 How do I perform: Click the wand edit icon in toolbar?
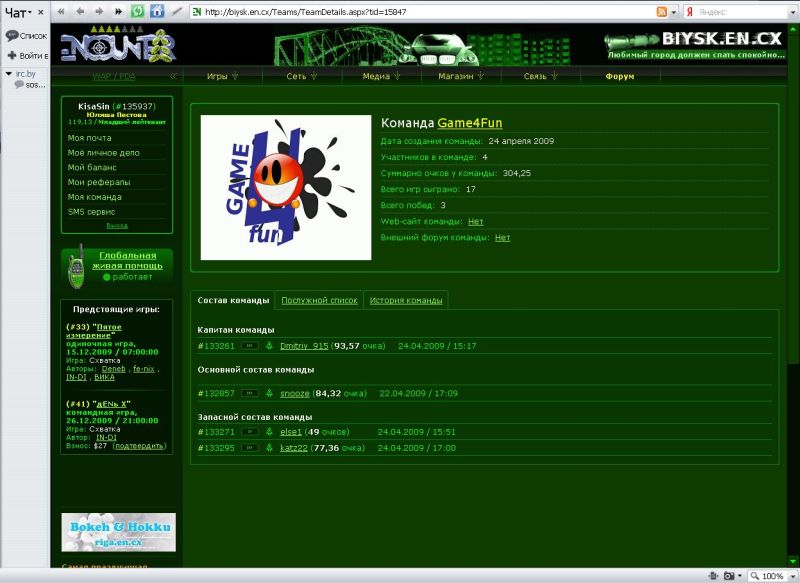pos(177,11)
